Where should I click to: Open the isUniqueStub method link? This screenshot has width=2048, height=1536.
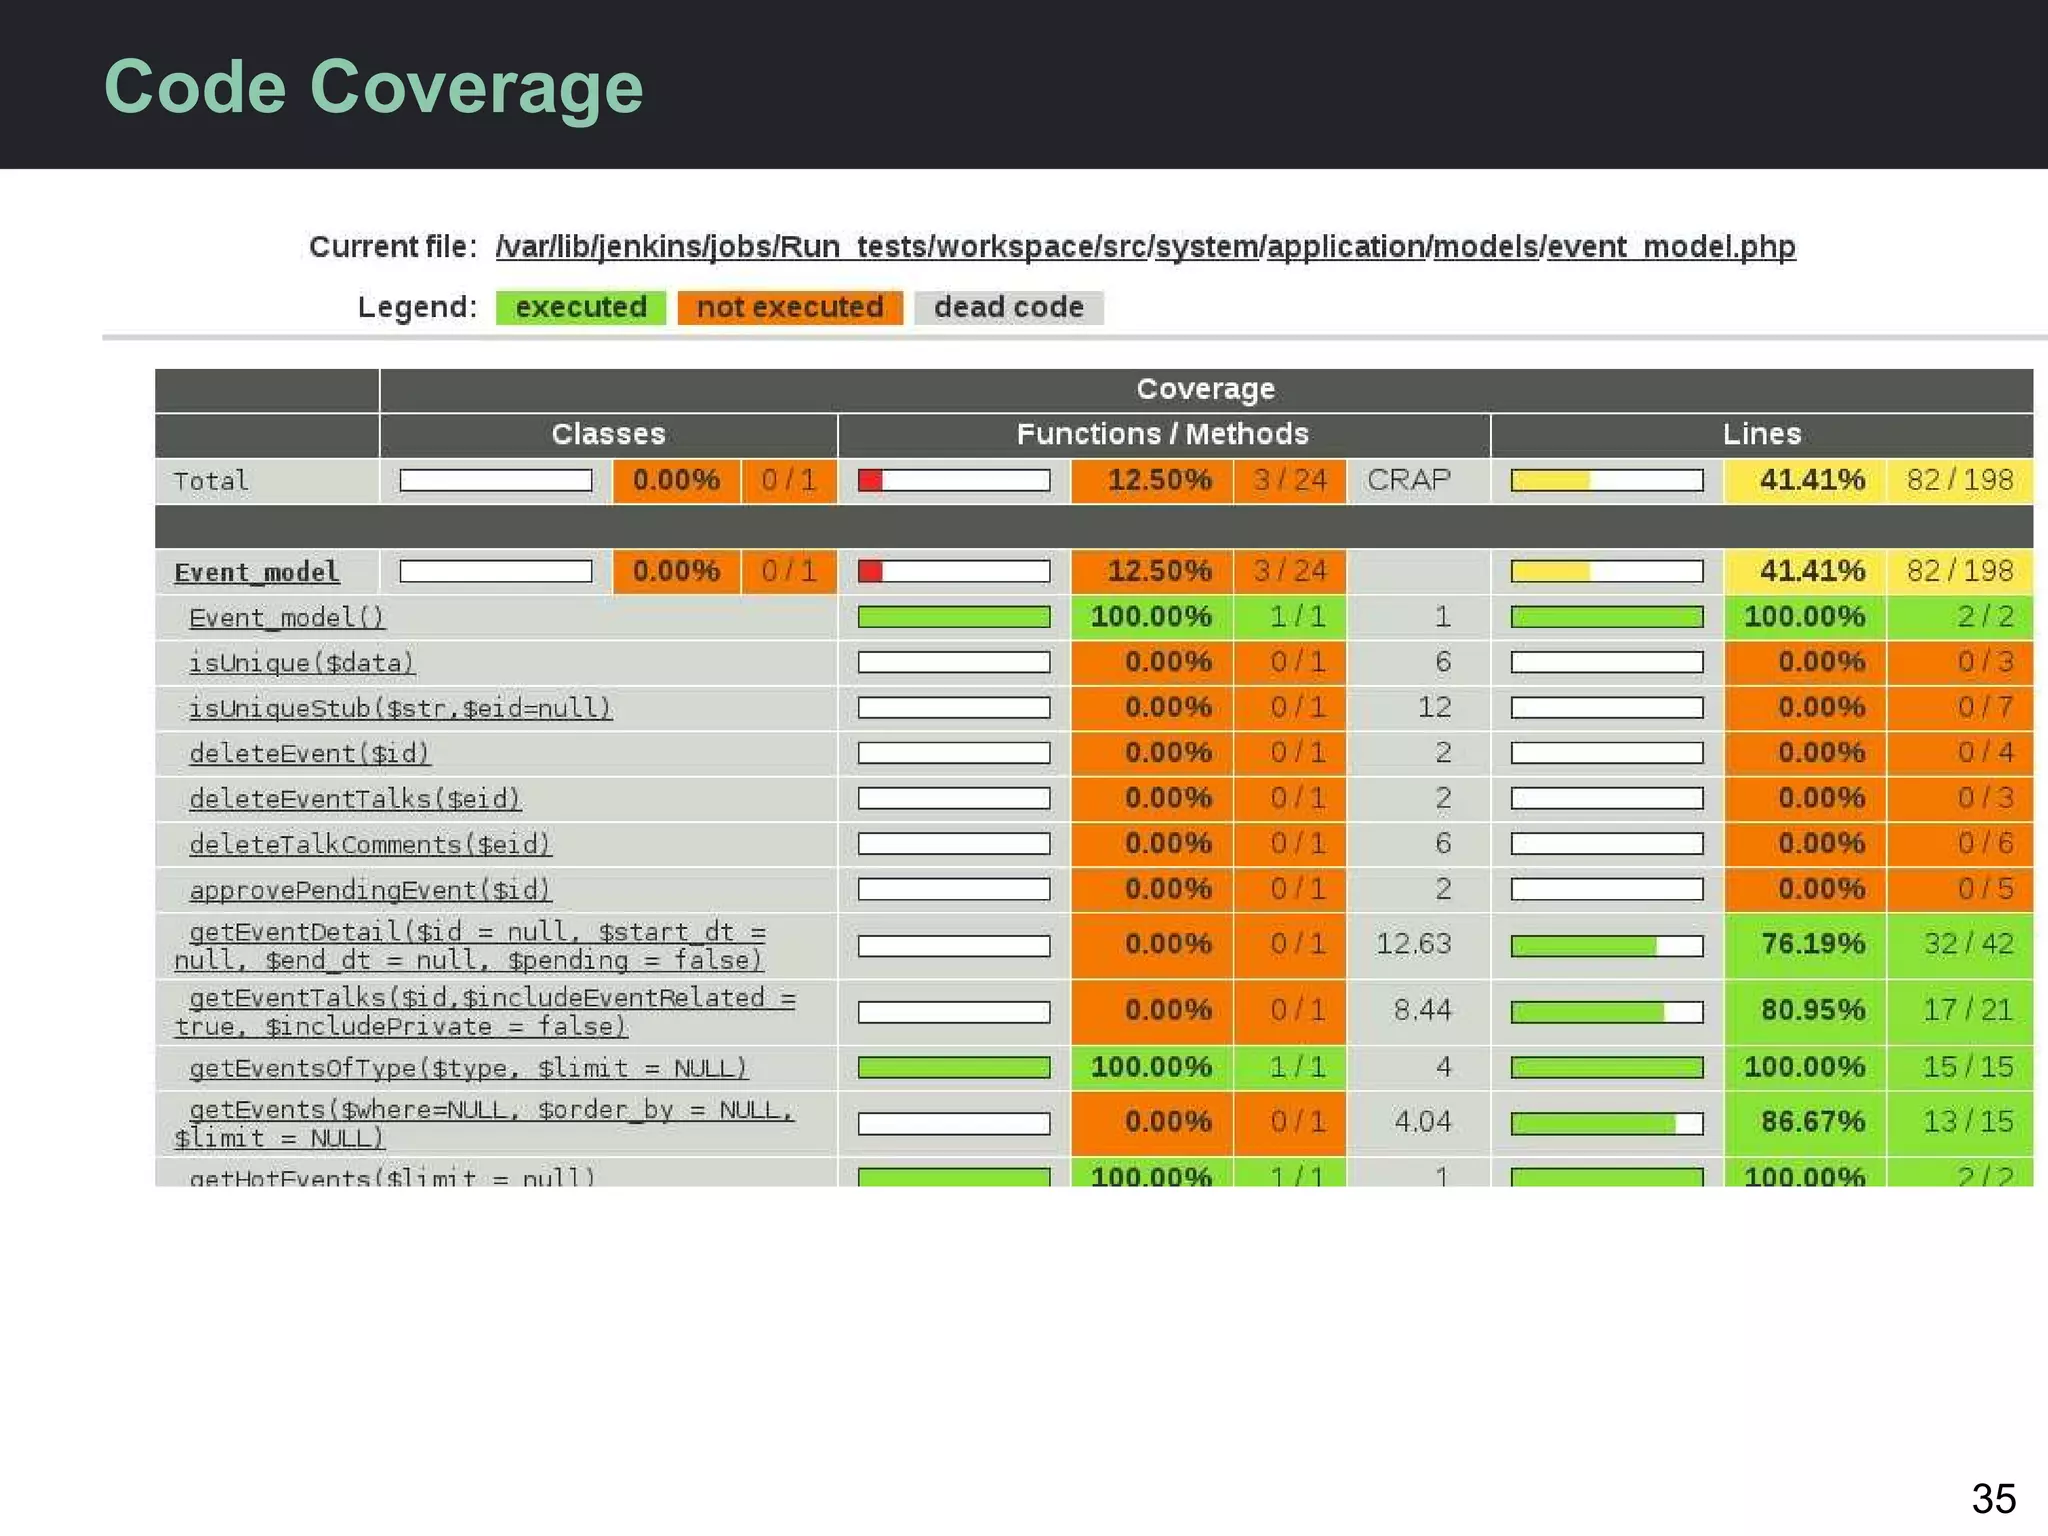coord(400,708)
